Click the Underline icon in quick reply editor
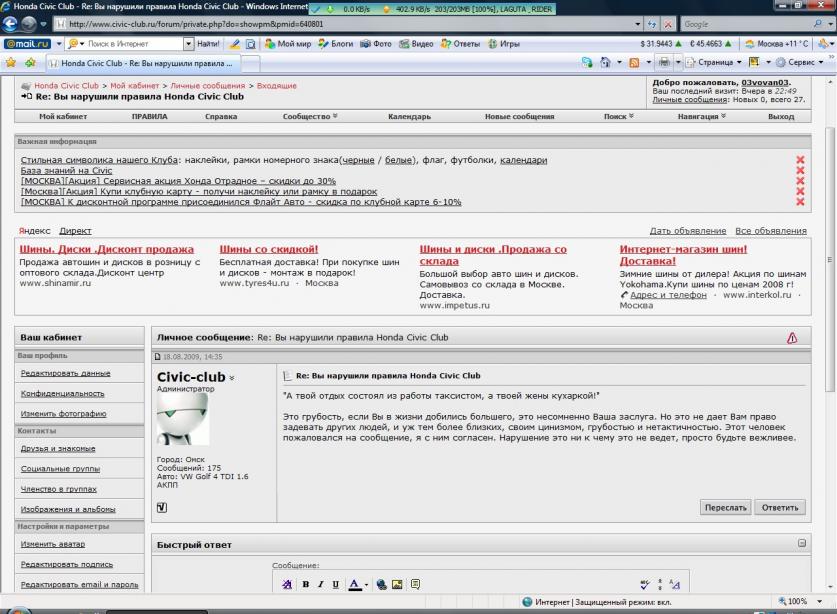Viewport: 837px width, 614px height. coord(335,584)
